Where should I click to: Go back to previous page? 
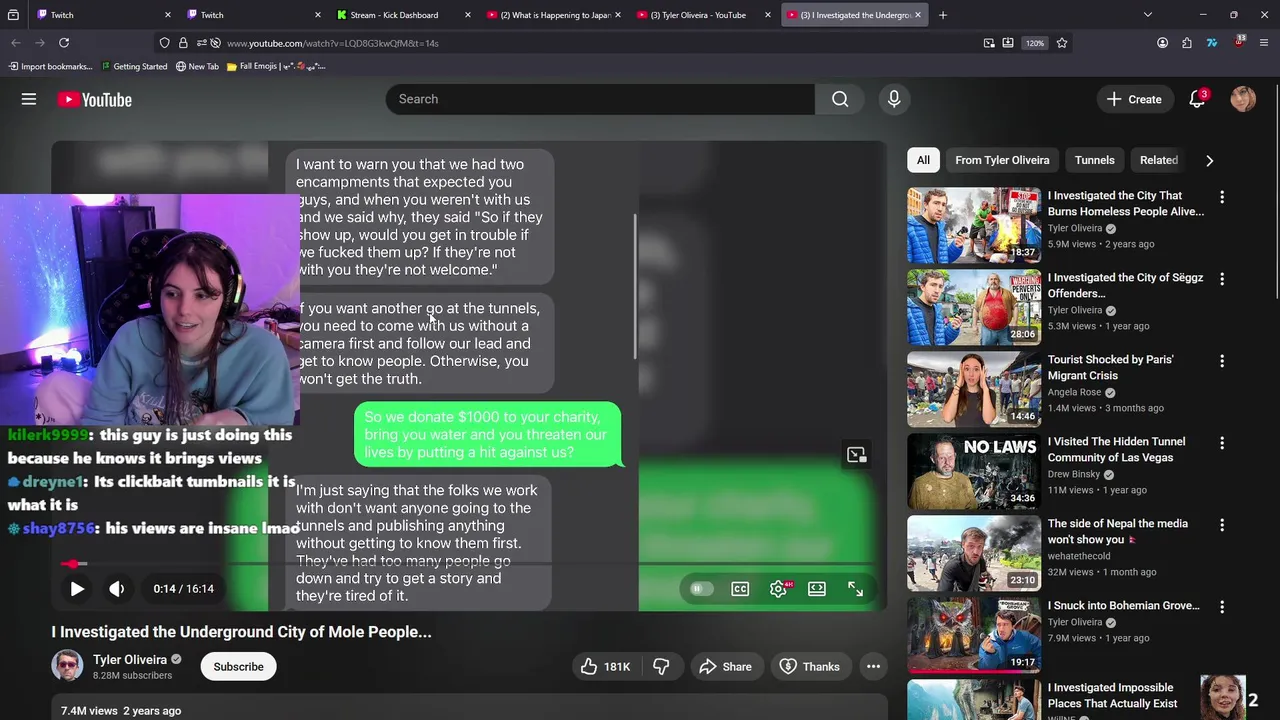pyautogui.click(x=16, y=43)
